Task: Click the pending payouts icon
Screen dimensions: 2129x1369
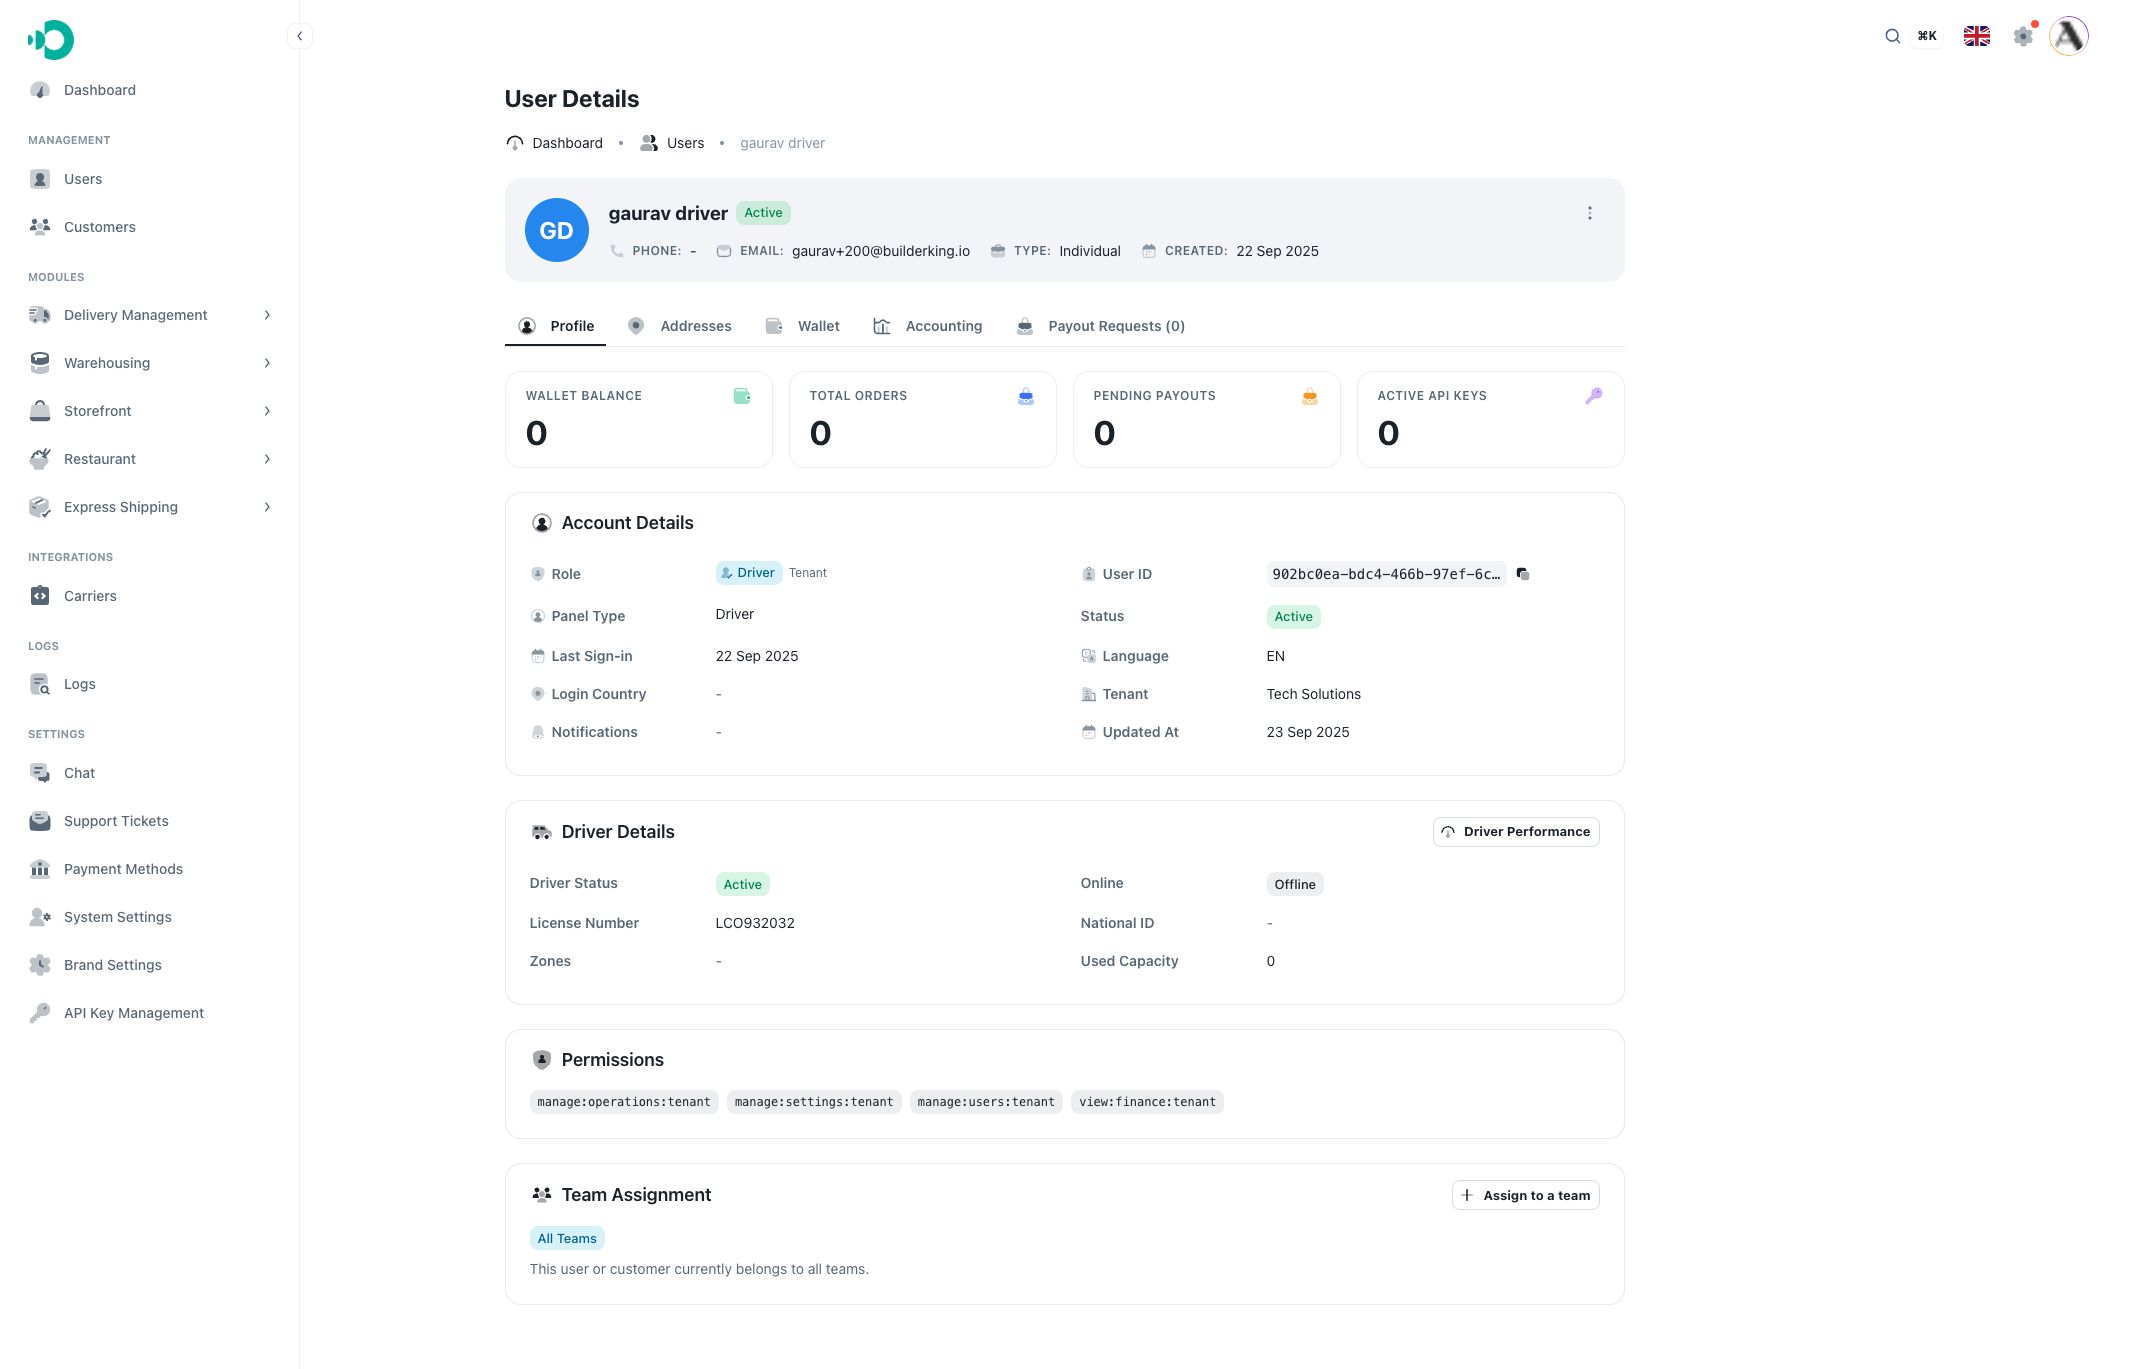Action: 1309,396
